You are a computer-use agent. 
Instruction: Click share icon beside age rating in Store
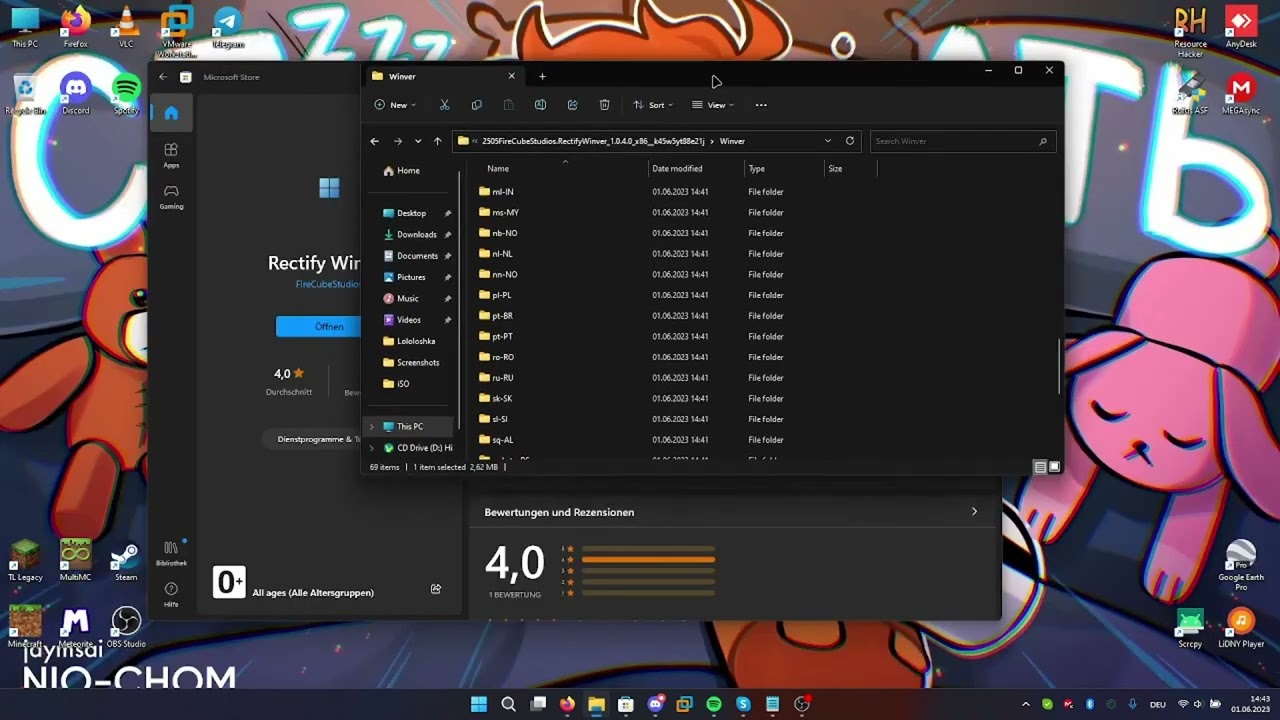pos(436,589)
